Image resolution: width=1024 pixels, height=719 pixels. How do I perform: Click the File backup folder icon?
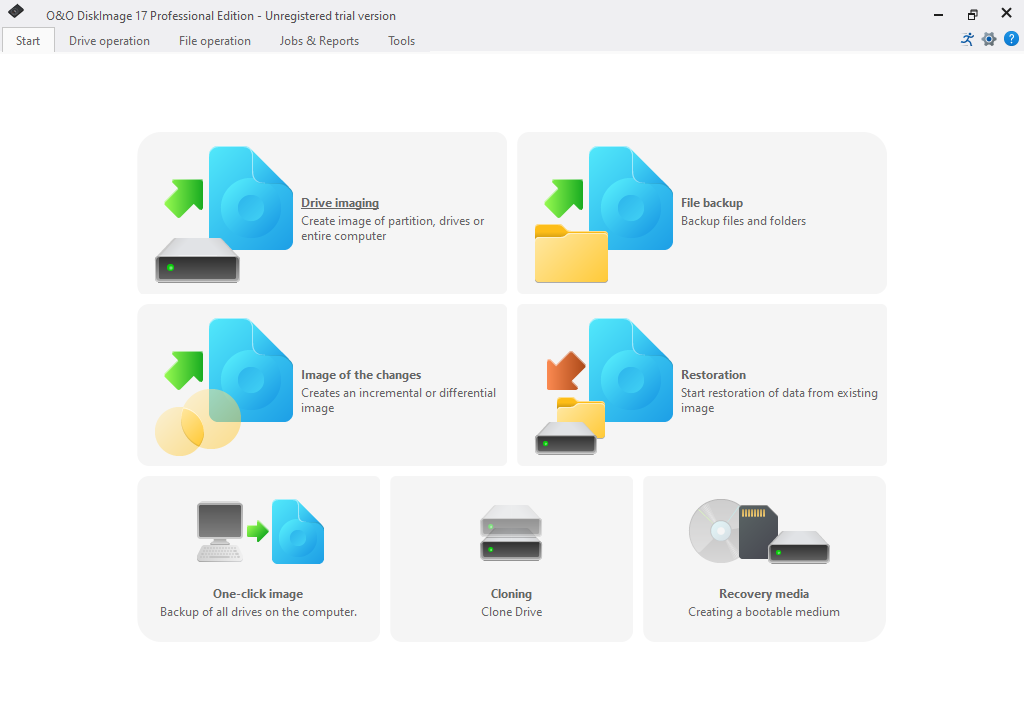(x=603, y=214)
